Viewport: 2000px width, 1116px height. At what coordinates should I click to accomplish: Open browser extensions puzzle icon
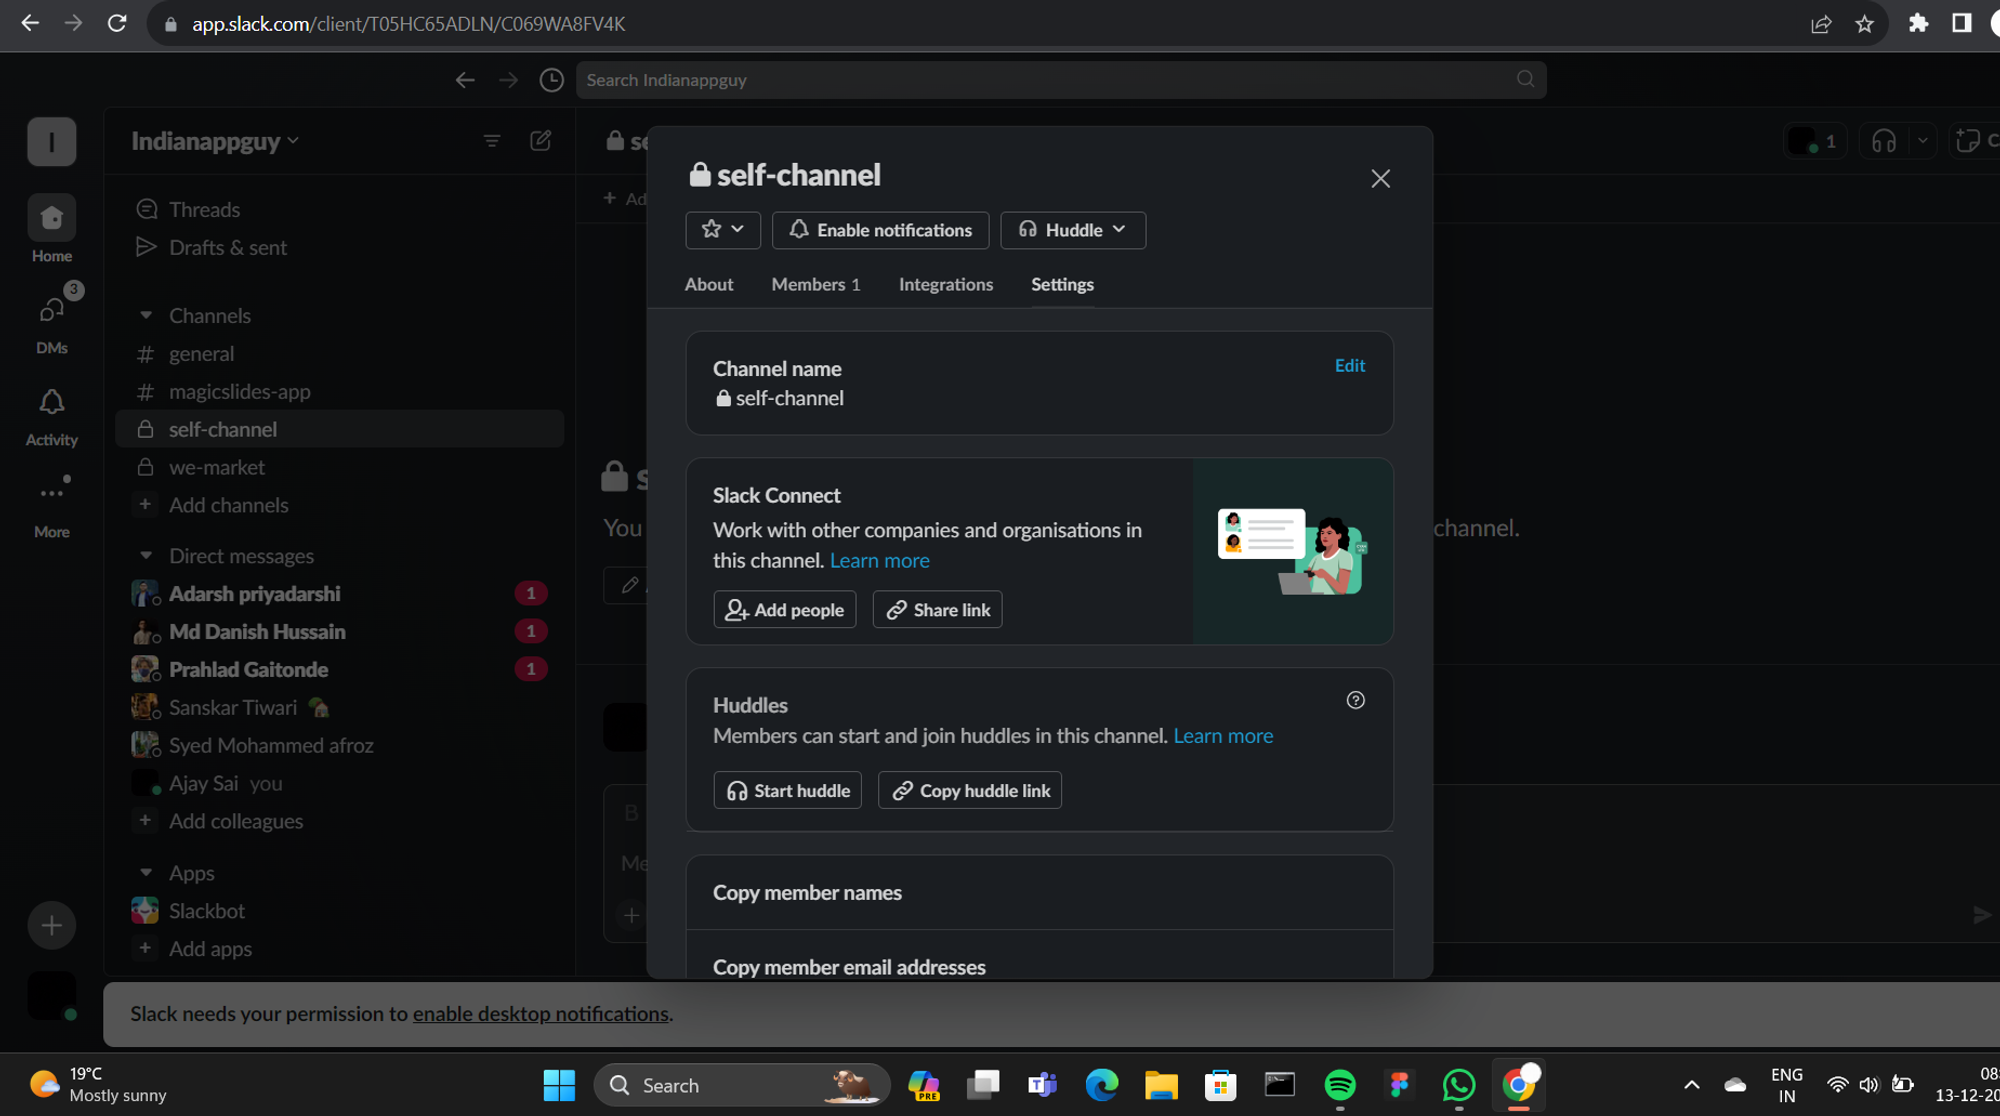click(1918, 23)
